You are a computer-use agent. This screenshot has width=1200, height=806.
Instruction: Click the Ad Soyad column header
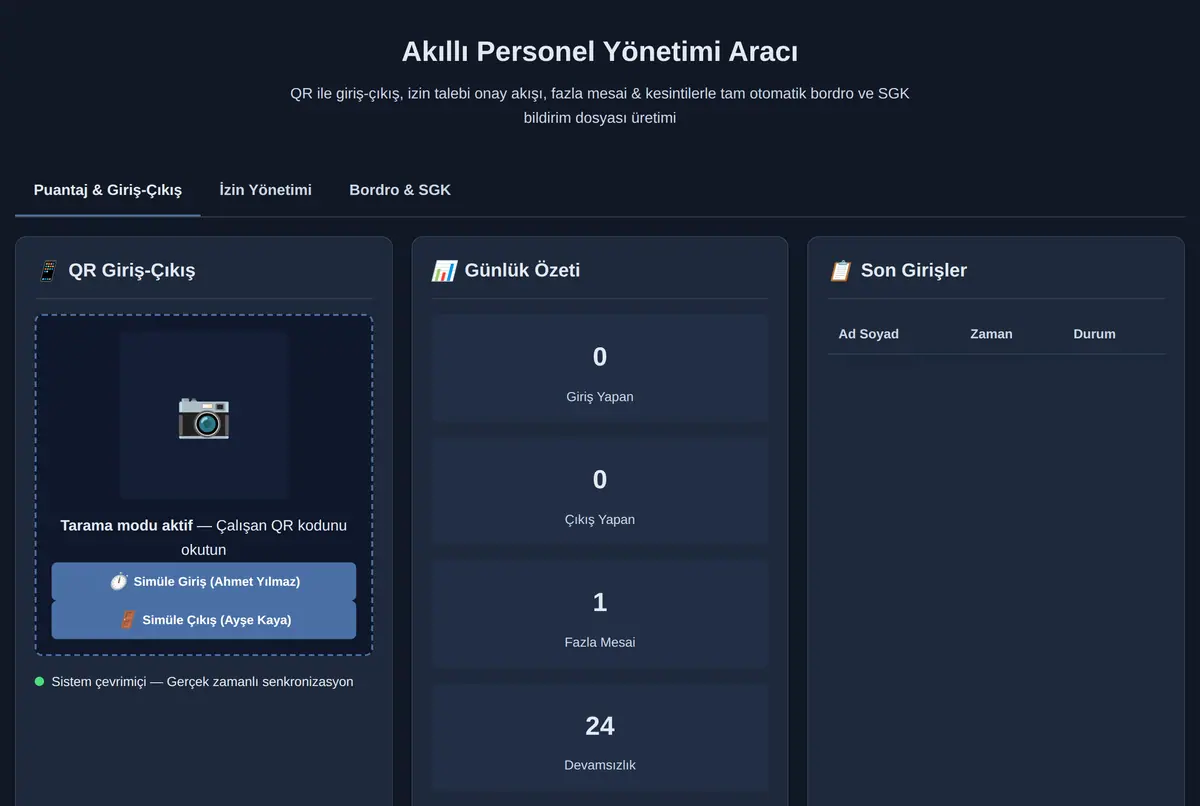pyautogui.click(x=868, y=334)
